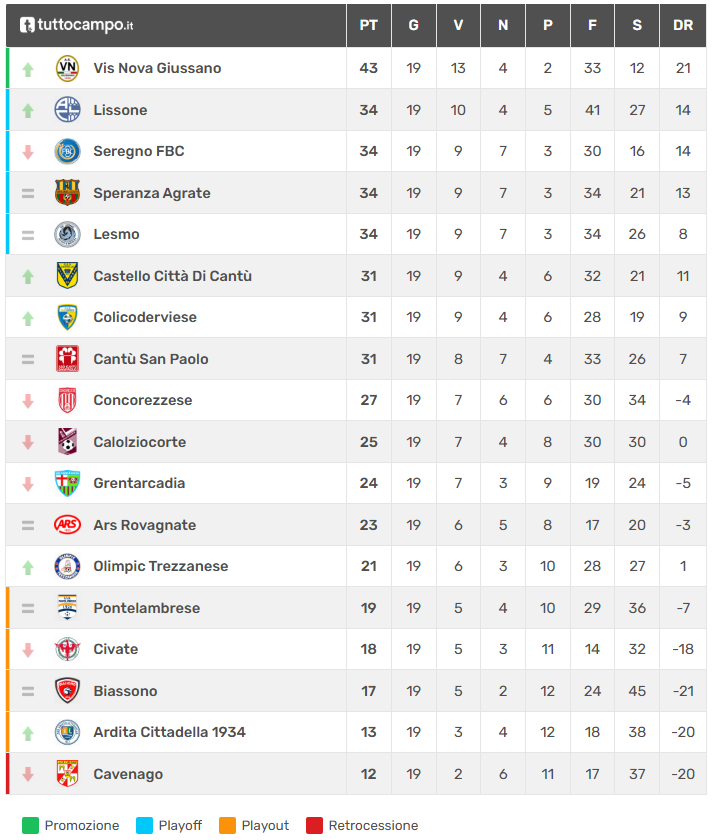The image size is (713, 840).
Task: Click the green up arrow beside Lissone
Action: pyautogui.click(x=28, y=110)
